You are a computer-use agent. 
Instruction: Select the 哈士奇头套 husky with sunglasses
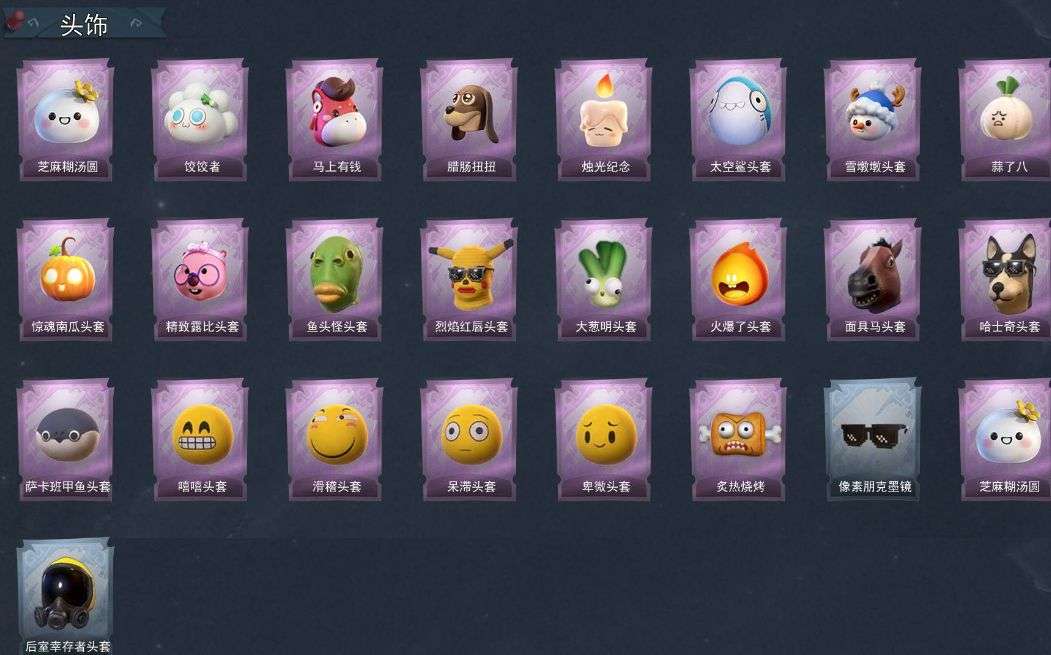[1005, 280]
